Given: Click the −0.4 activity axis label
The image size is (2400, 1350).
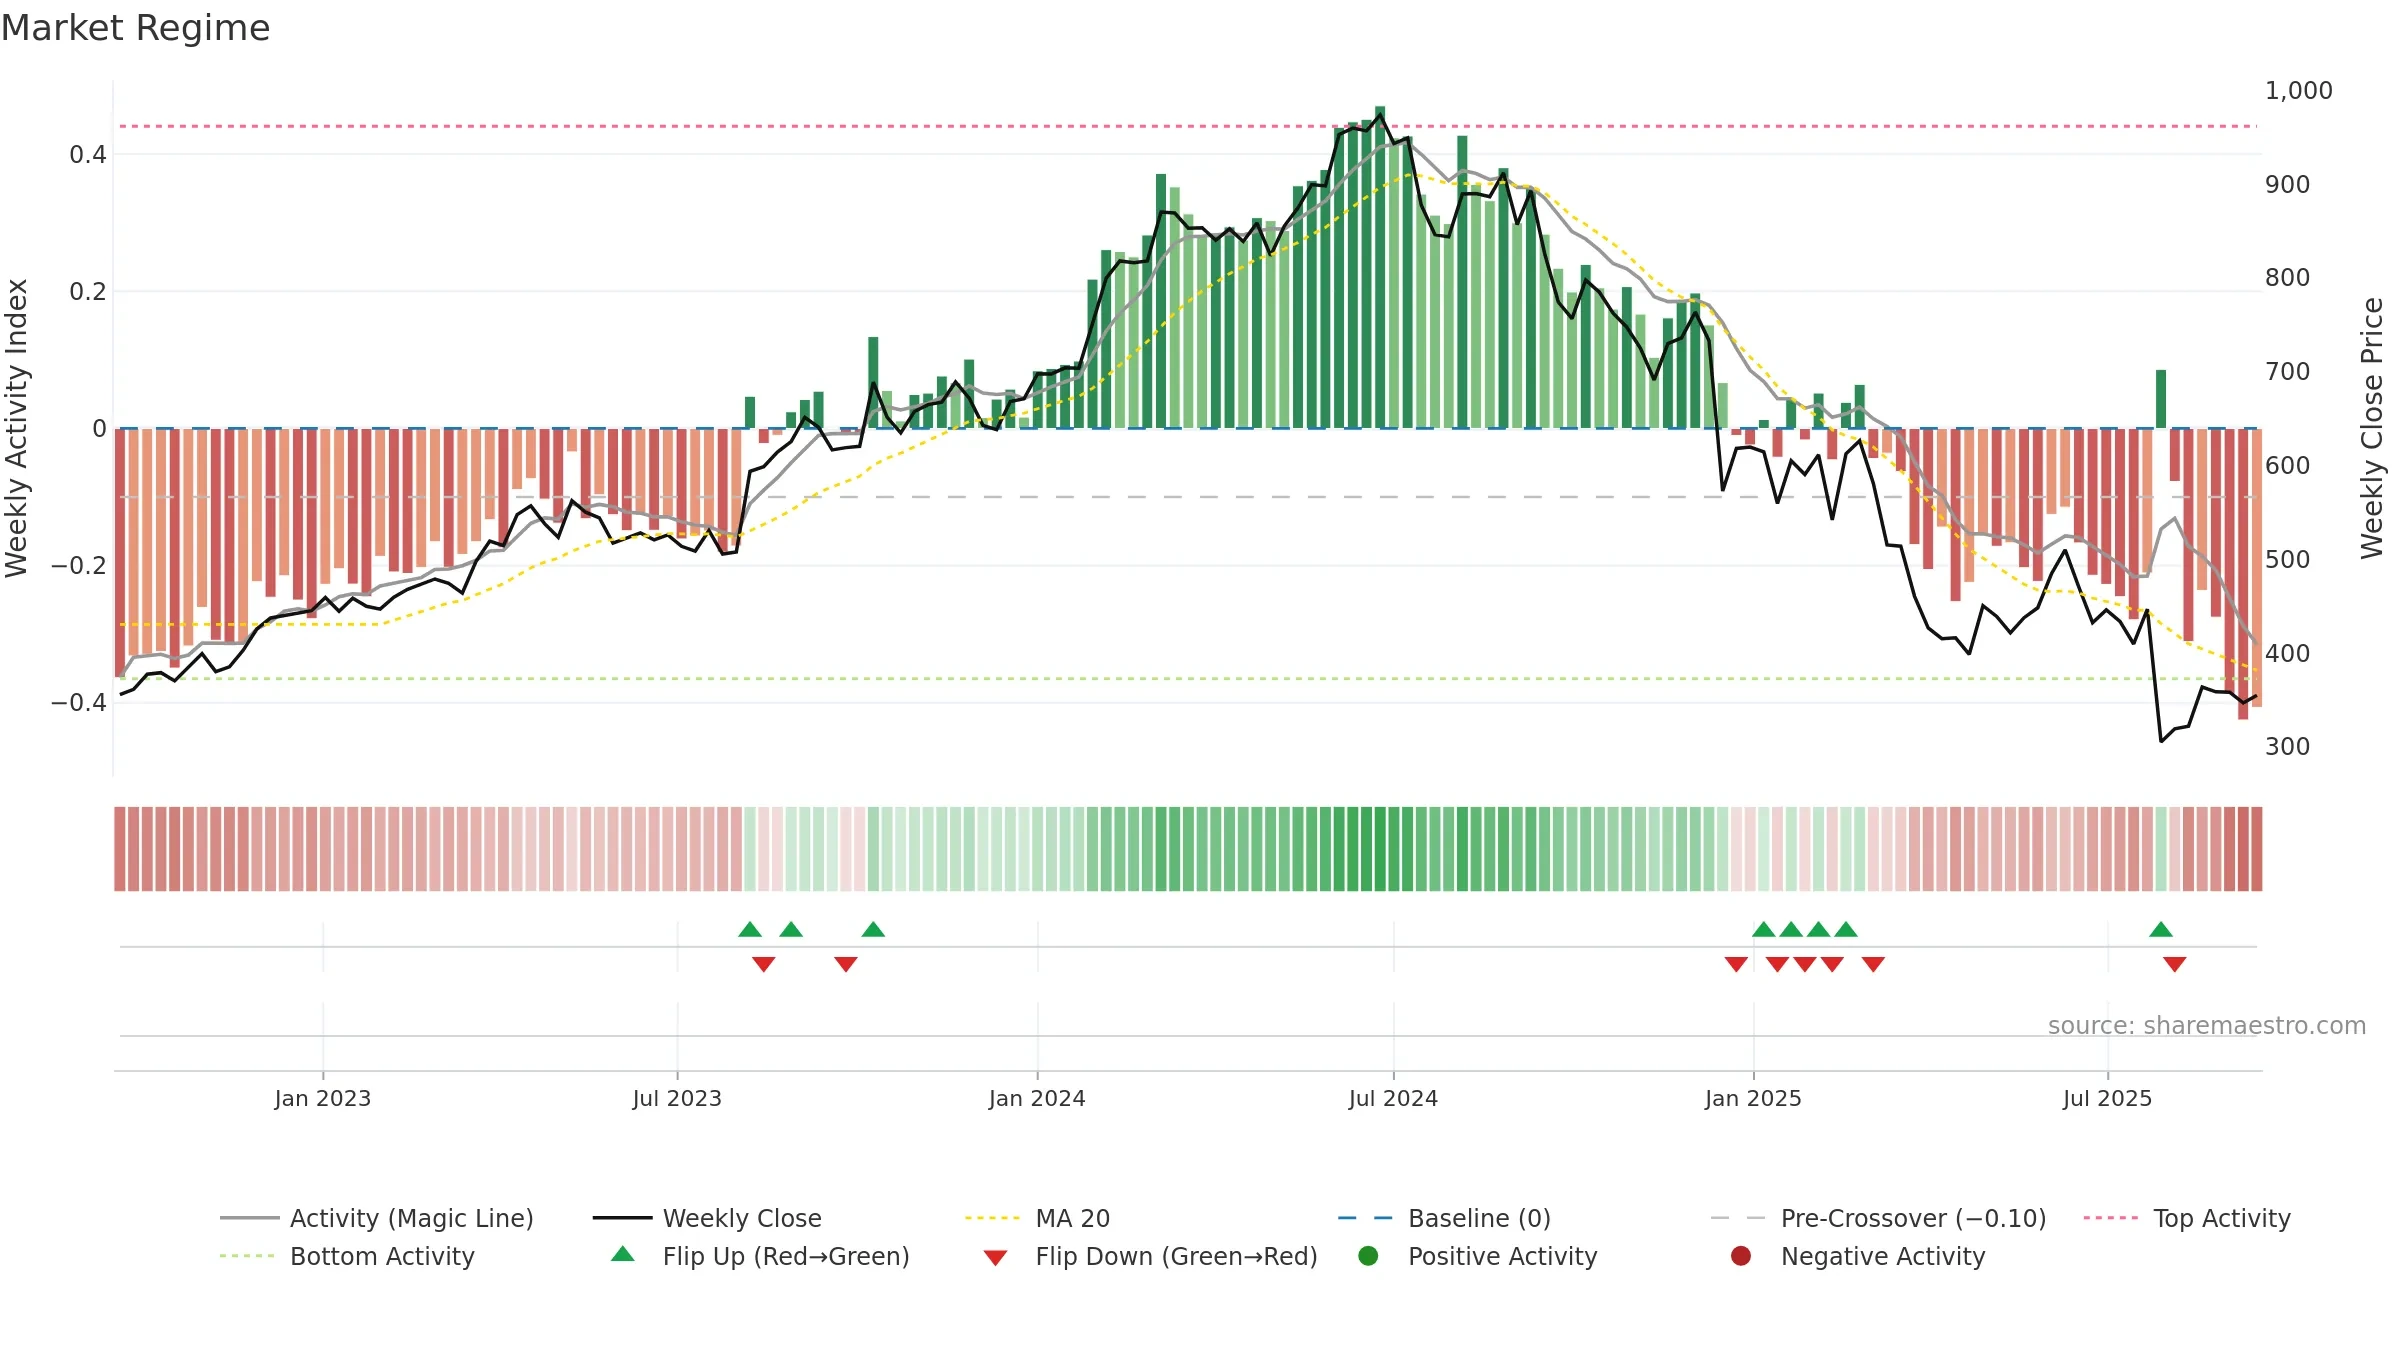Looking at the screenshot, I should tap(78, 703).
